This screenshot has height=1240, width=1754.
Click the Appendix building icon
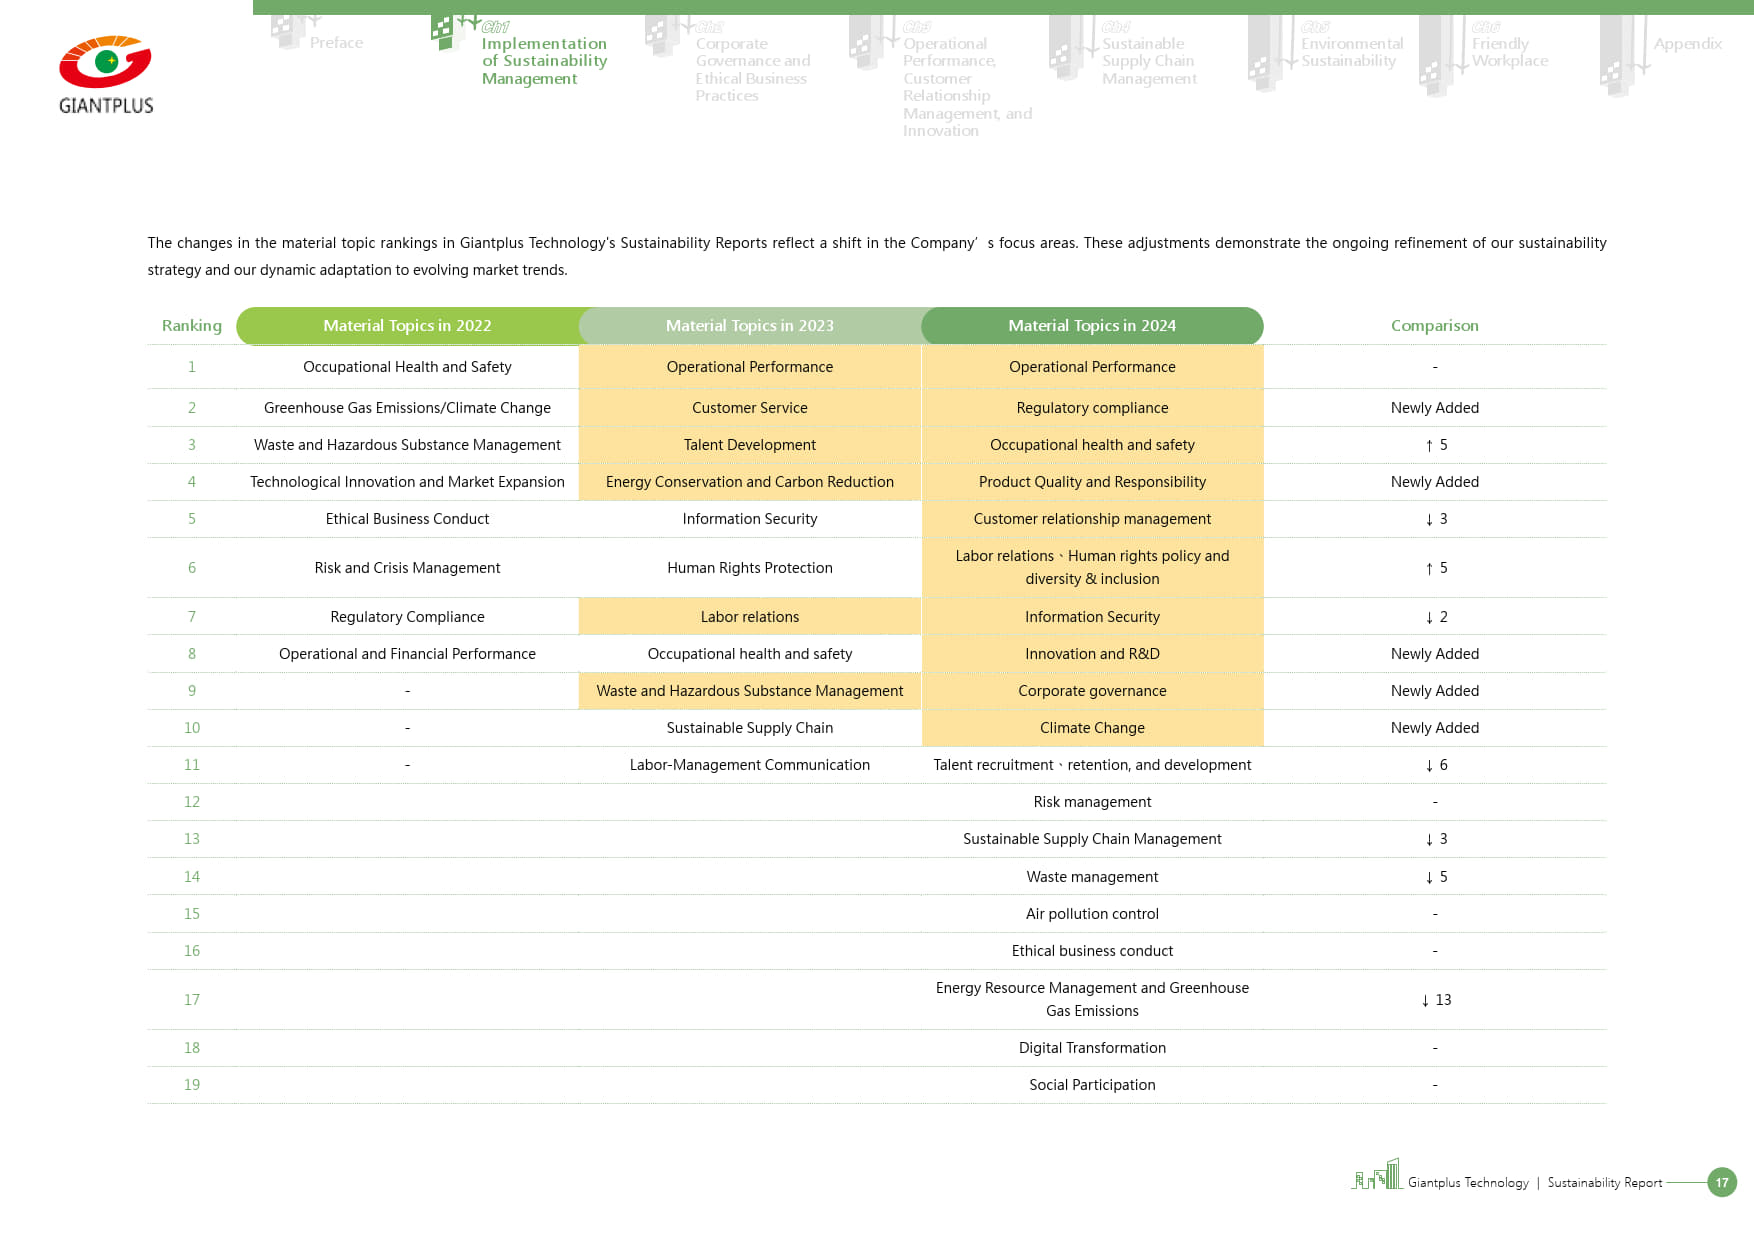tap(1617, 56)
